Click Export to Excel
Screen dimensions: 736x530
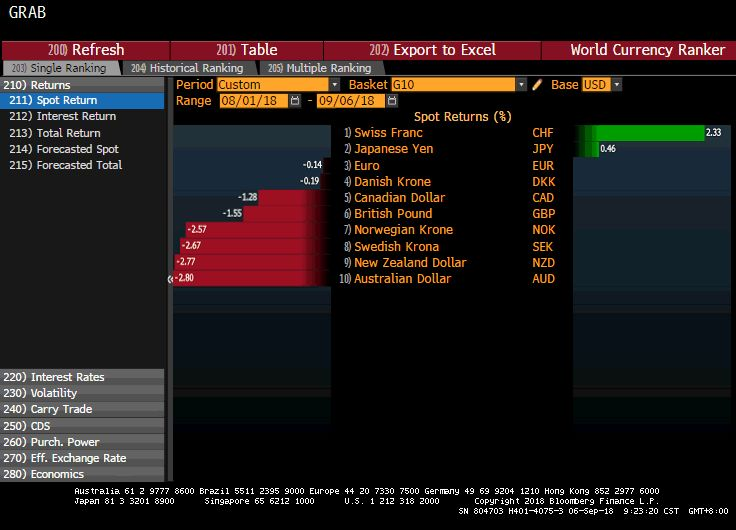point(432,50)
